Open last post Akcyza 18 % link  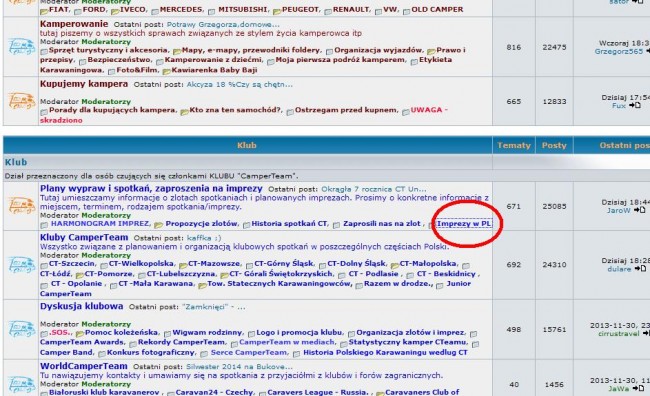coord(240,85)
